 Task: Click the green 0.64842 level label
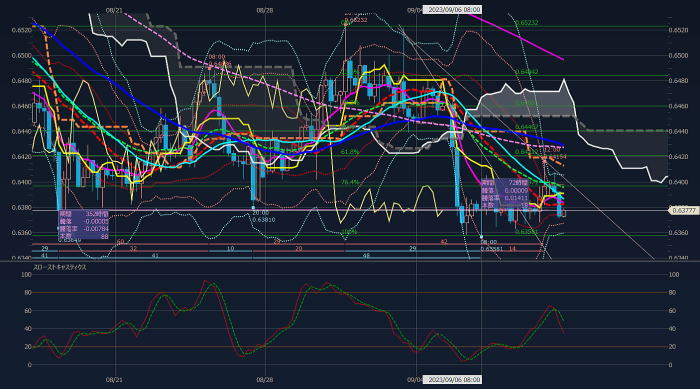click(526, 72)
